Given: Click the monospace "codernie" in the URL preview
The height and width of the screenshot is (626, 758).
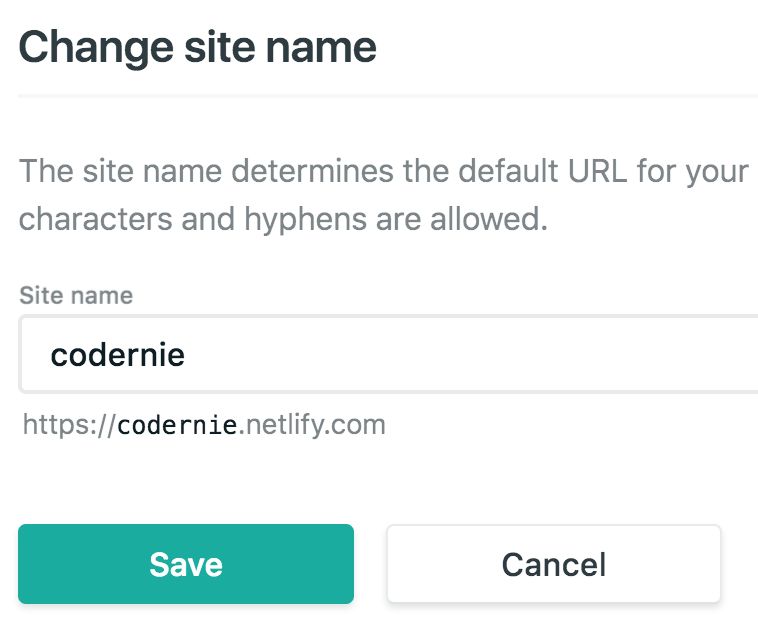Looking at the screenshot, I should [178, 425].
